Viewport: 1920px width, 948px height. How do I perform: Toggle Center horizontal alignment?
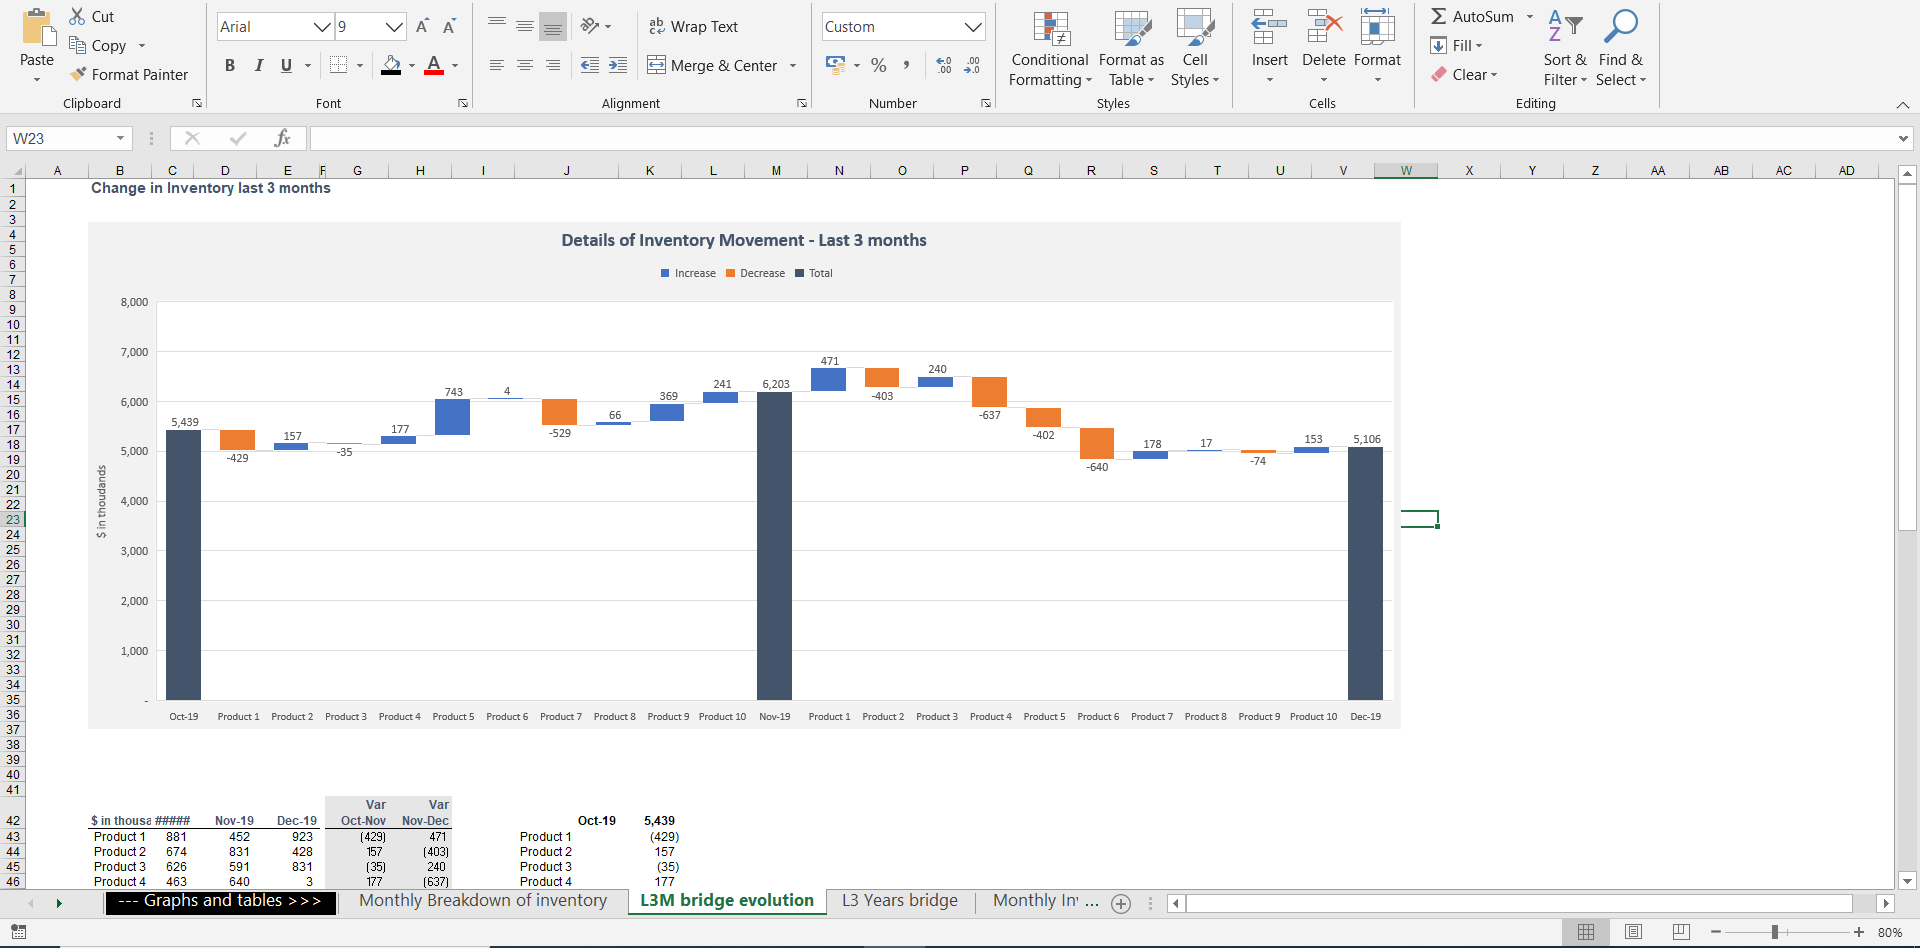click(x=524, y=65)
